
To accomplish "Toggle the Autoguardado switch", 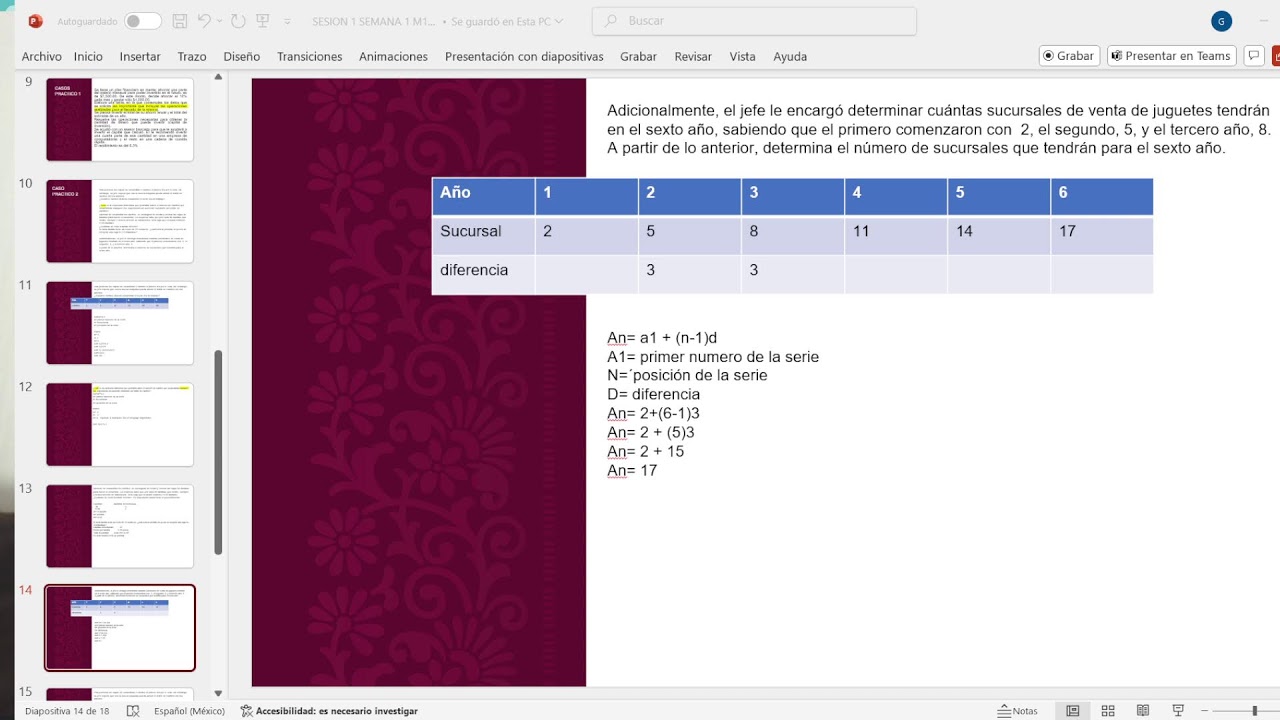I will pyautogui.click(x=143, y=21).
